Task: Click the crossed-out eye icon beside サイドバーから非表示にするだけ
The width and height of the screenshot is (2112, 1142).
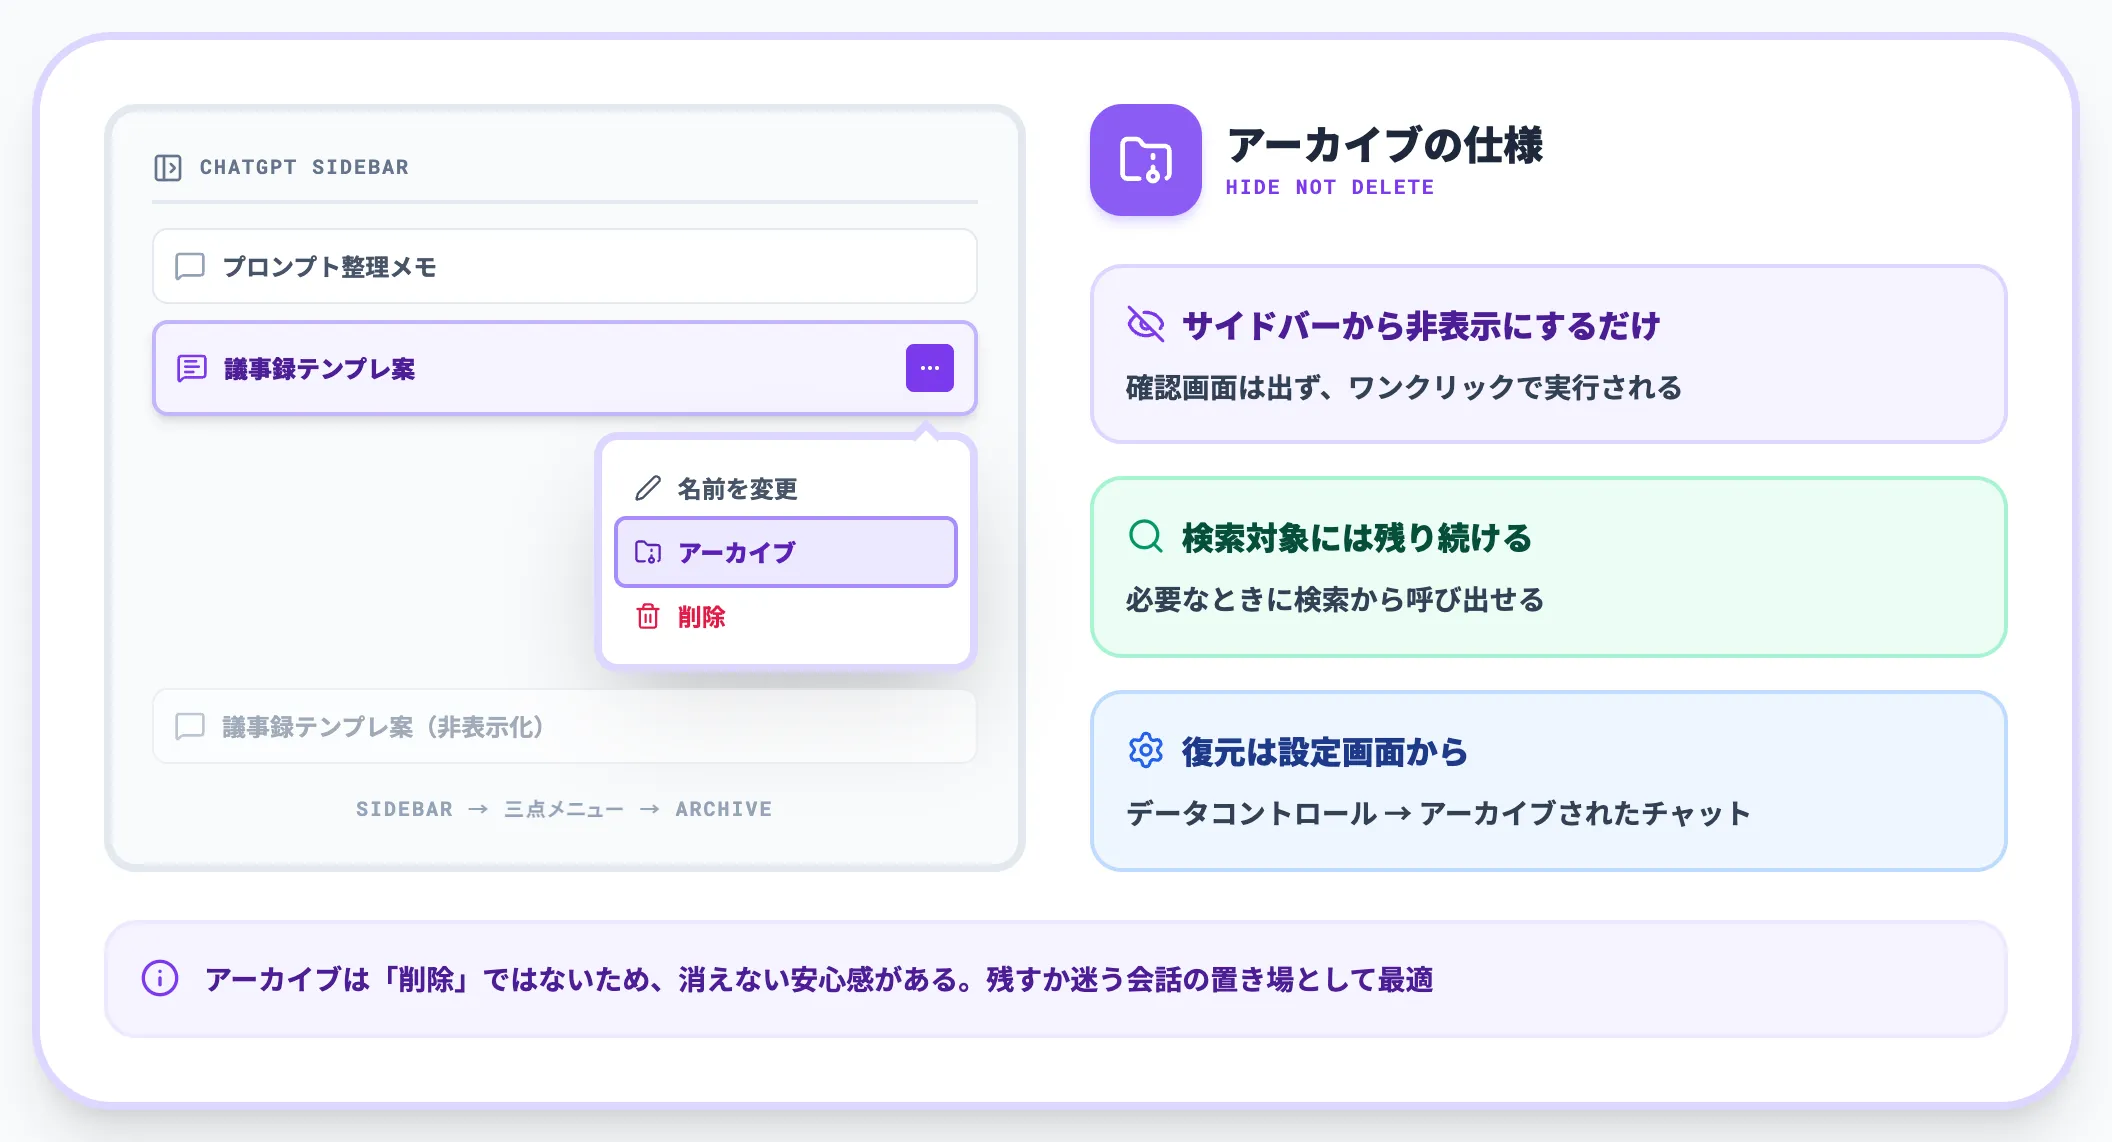Action: (x=1146, y=324)
